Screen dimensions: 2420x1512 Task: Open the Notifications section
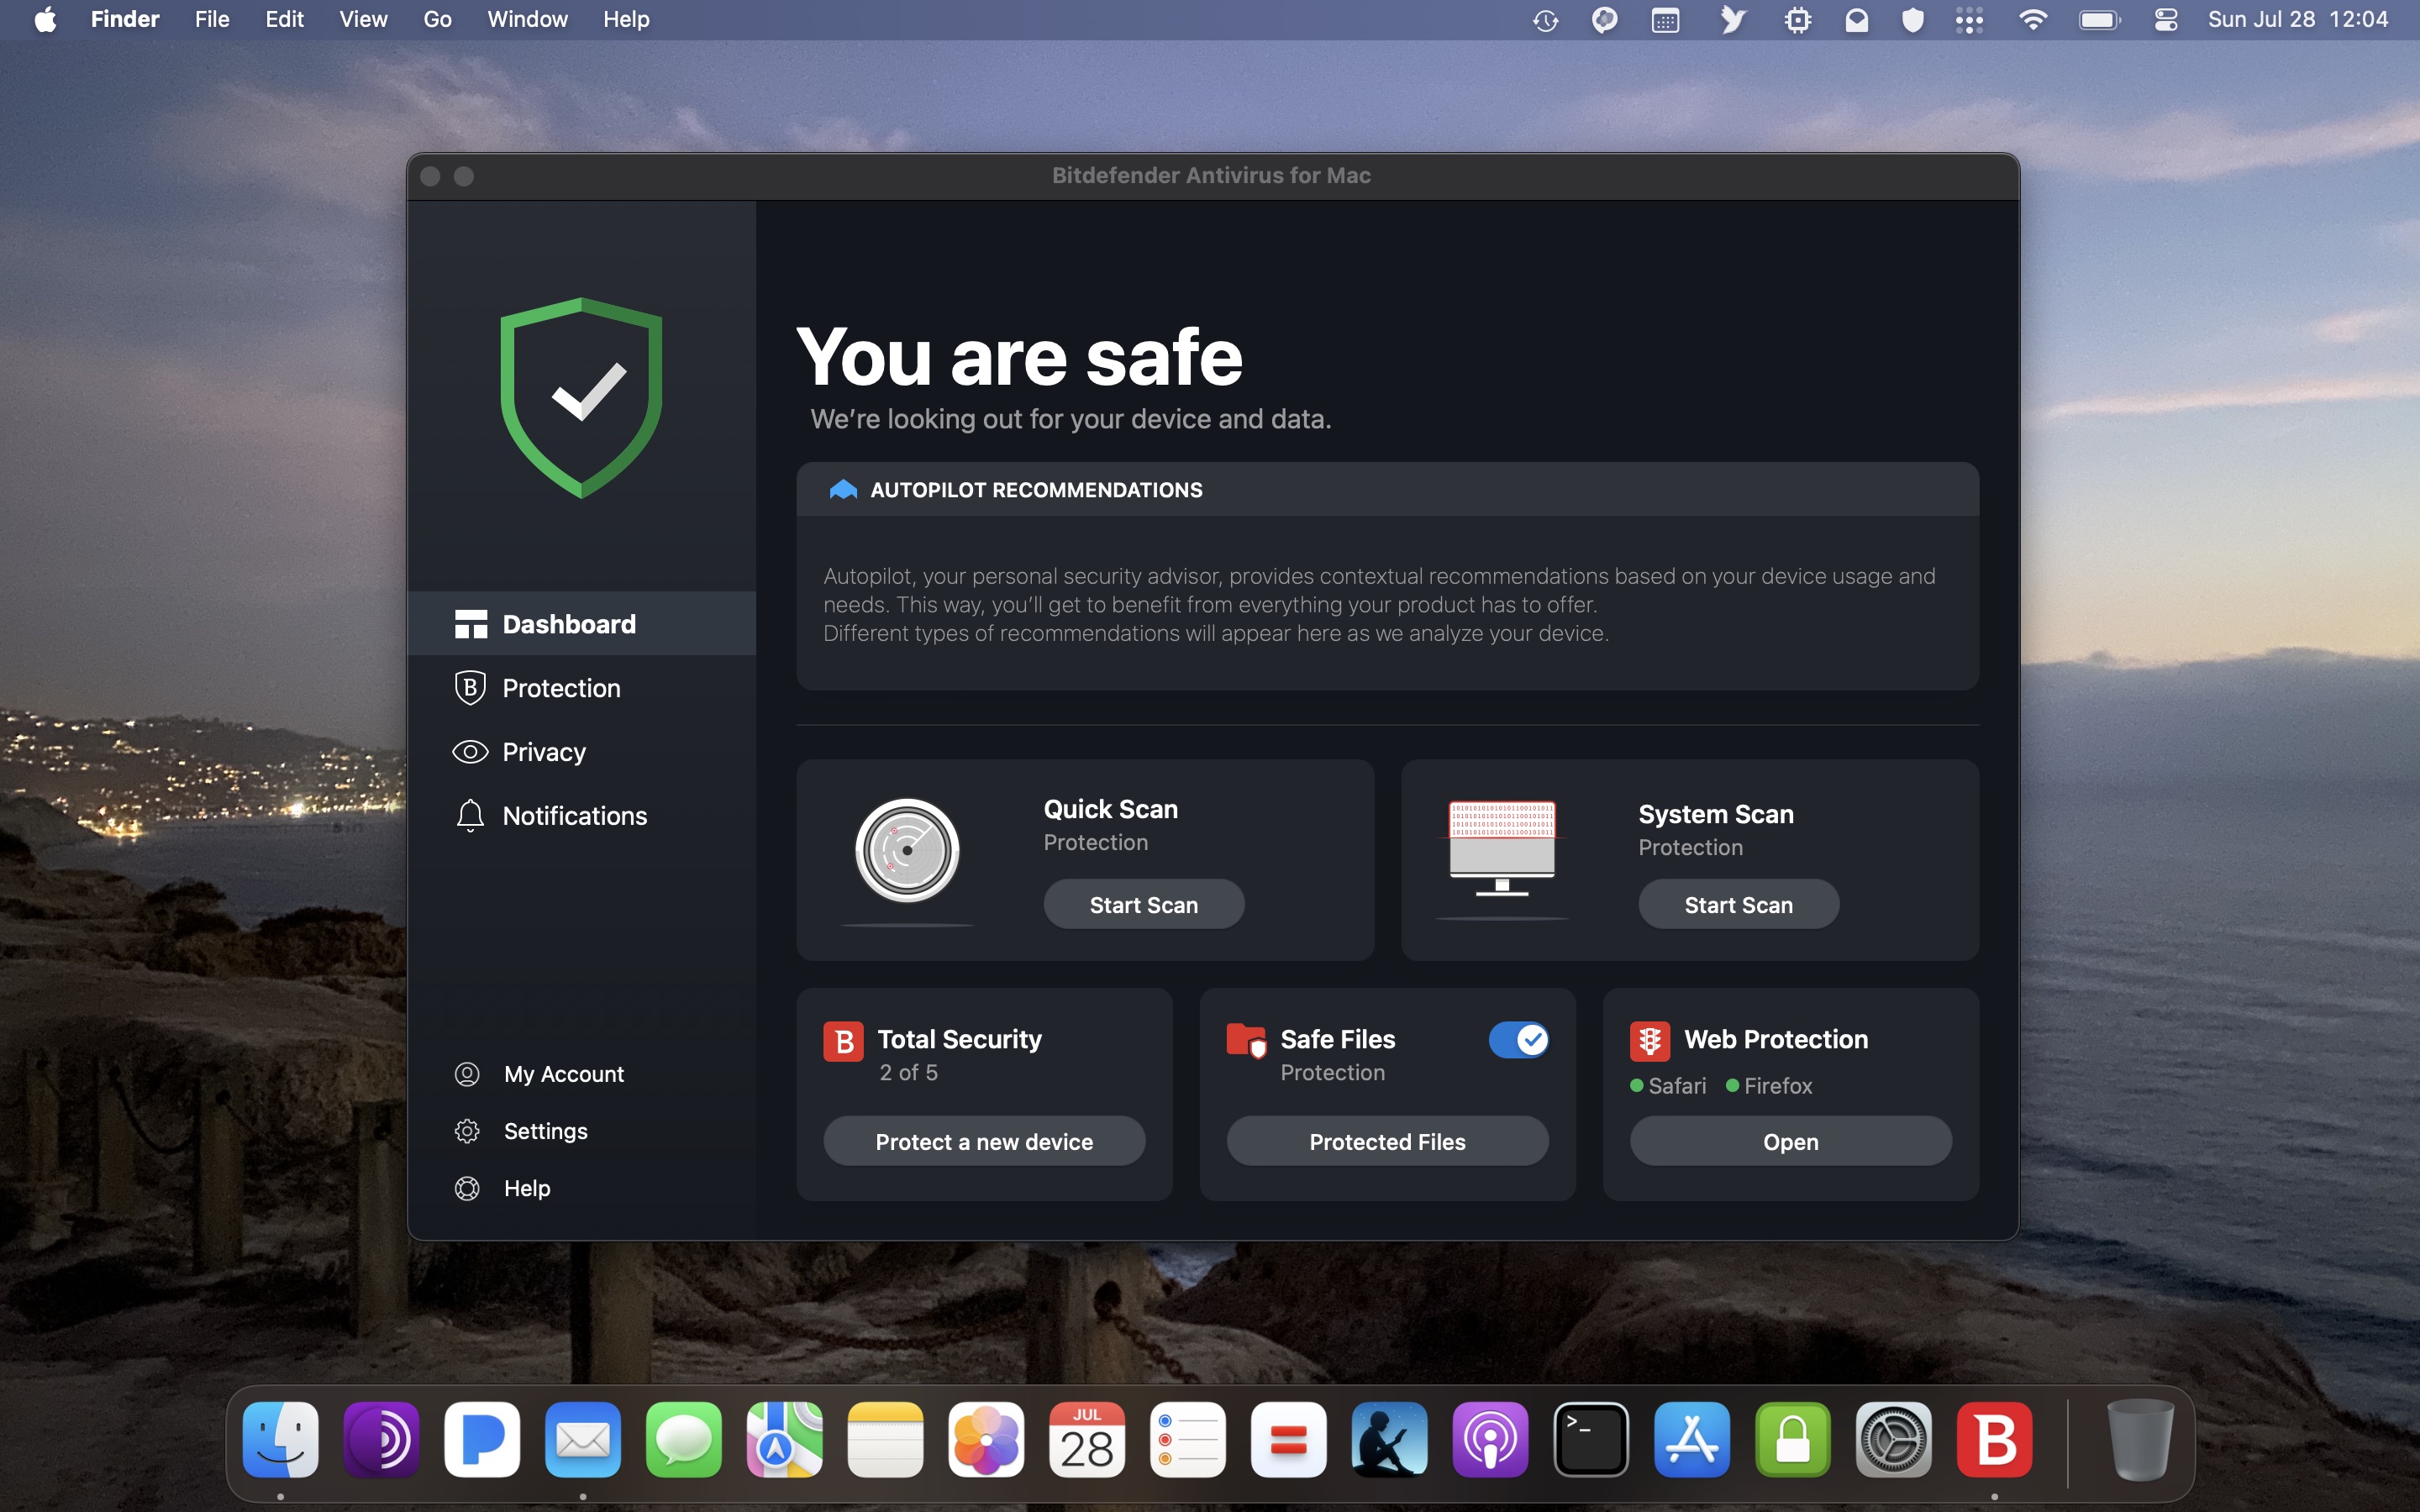[574, 816]
